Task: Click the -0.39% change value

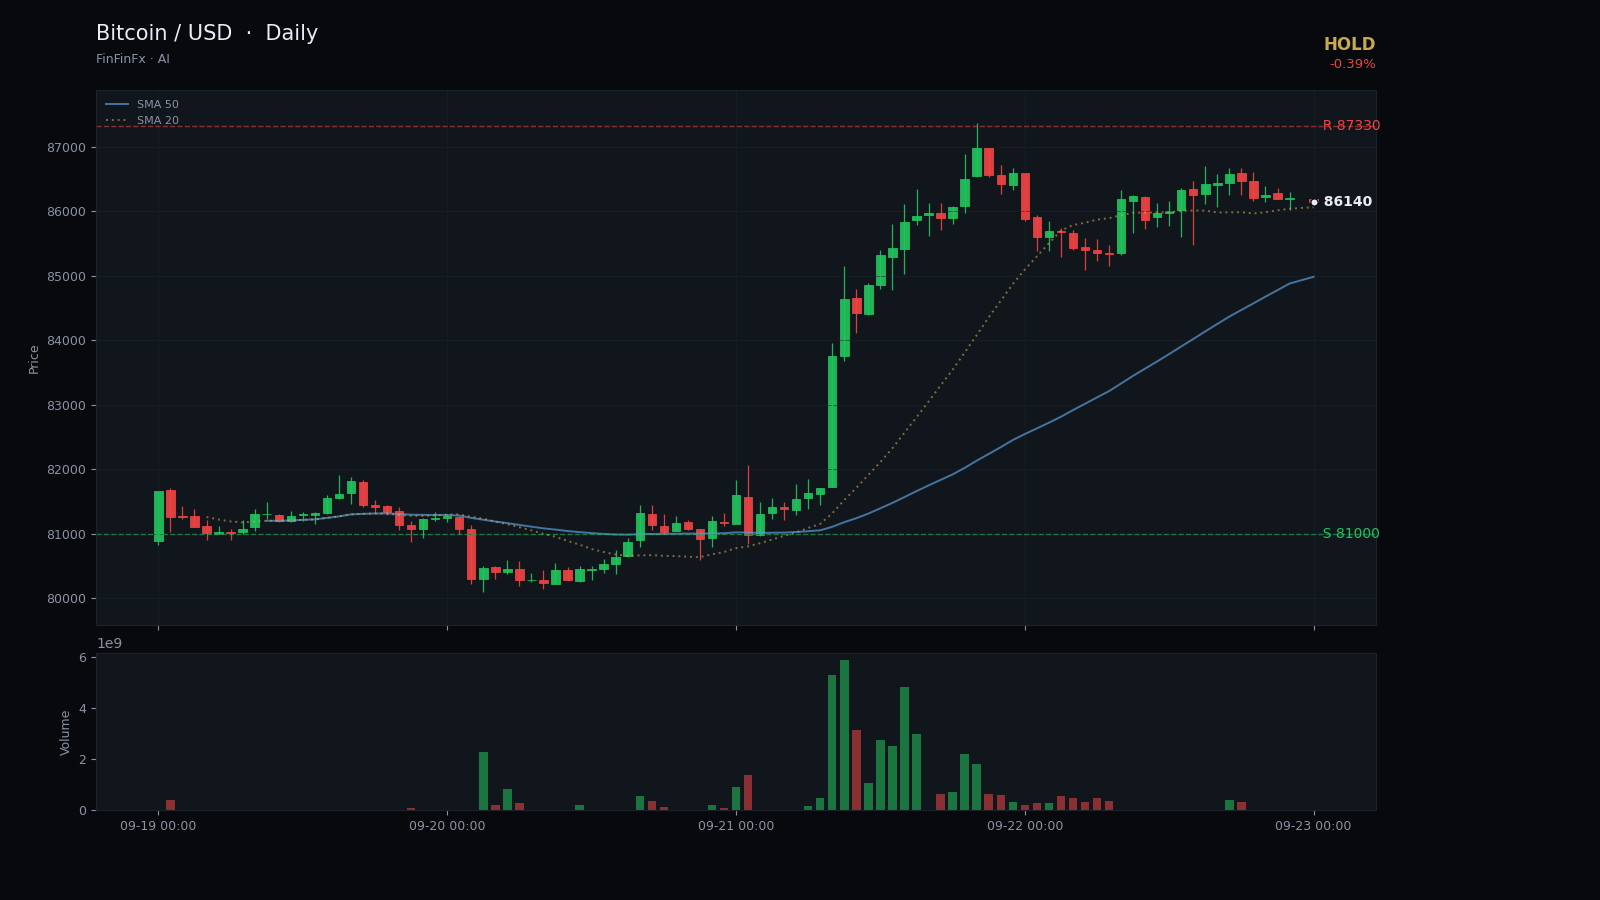Action: coord(1352,65)
